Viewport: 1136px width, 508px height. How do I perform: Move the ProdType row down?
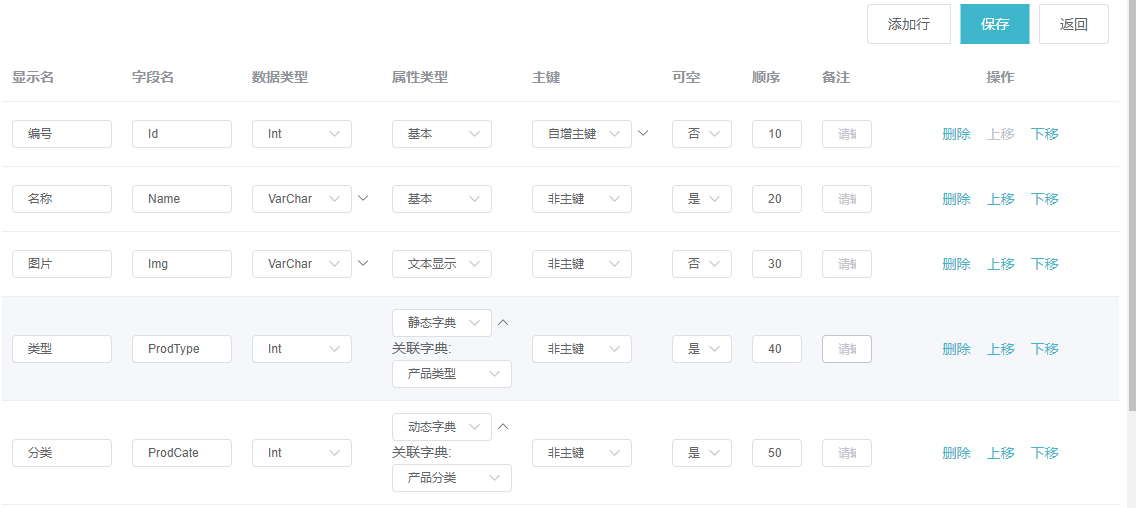pos(1045,349)
